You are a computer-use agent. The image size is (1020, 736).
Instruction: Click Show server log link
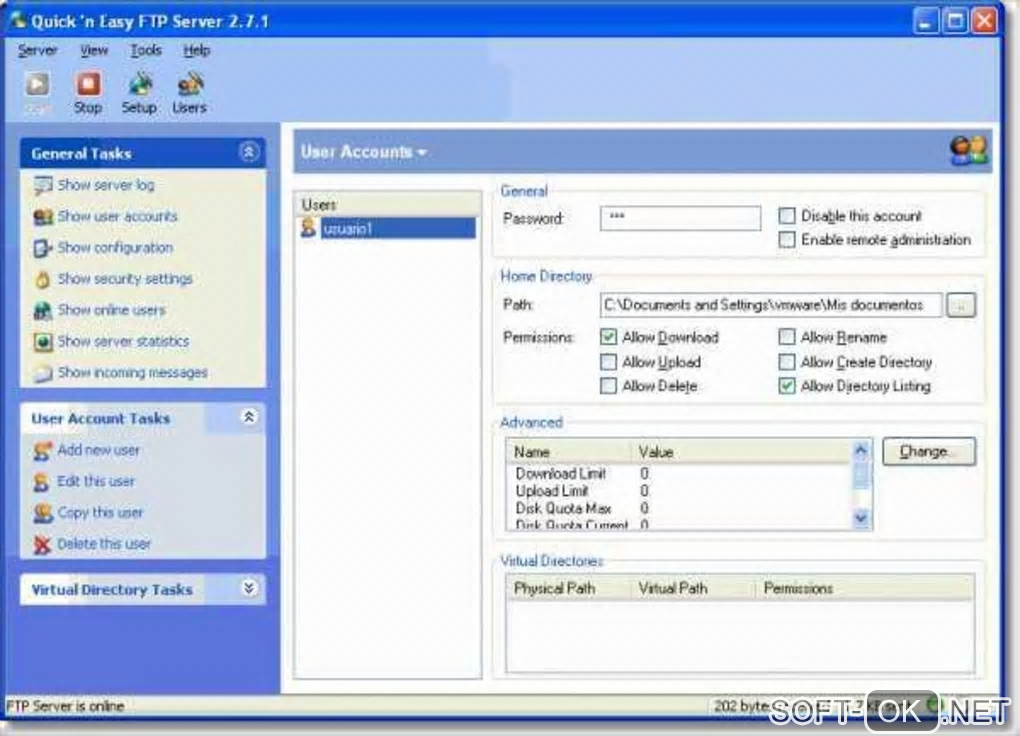click(106, 185)
